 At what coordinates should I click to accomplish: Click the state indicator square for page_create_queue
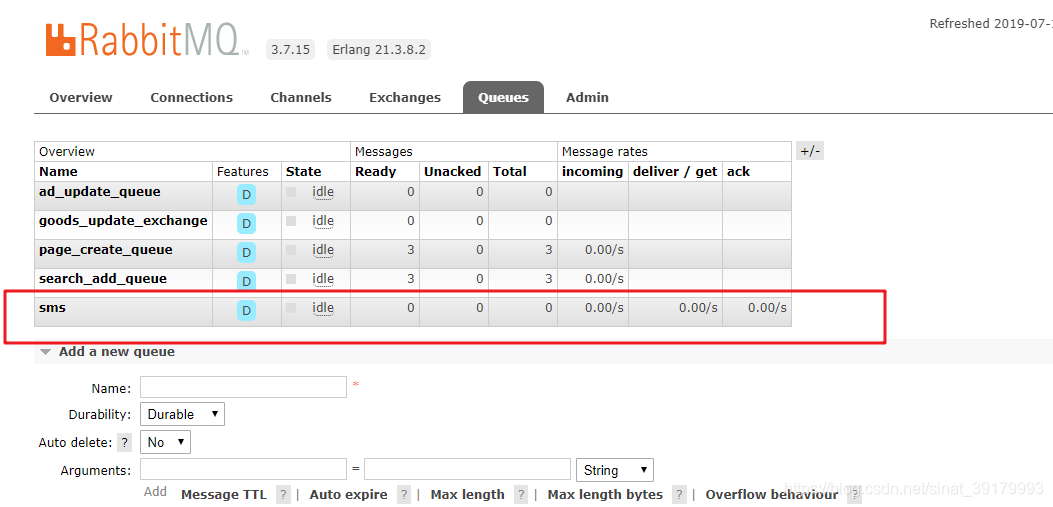click(291, 250)
